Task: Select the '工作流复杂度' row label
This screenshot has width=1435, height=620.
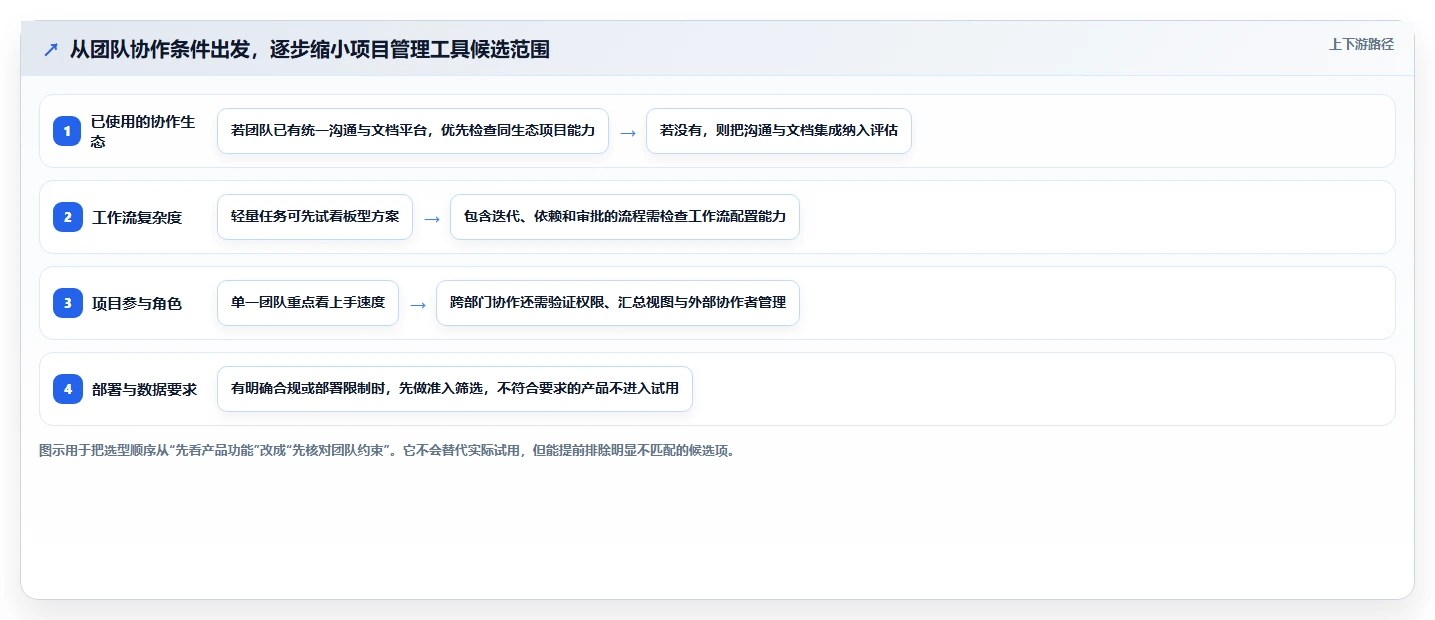Action: (x=137, y=217)
